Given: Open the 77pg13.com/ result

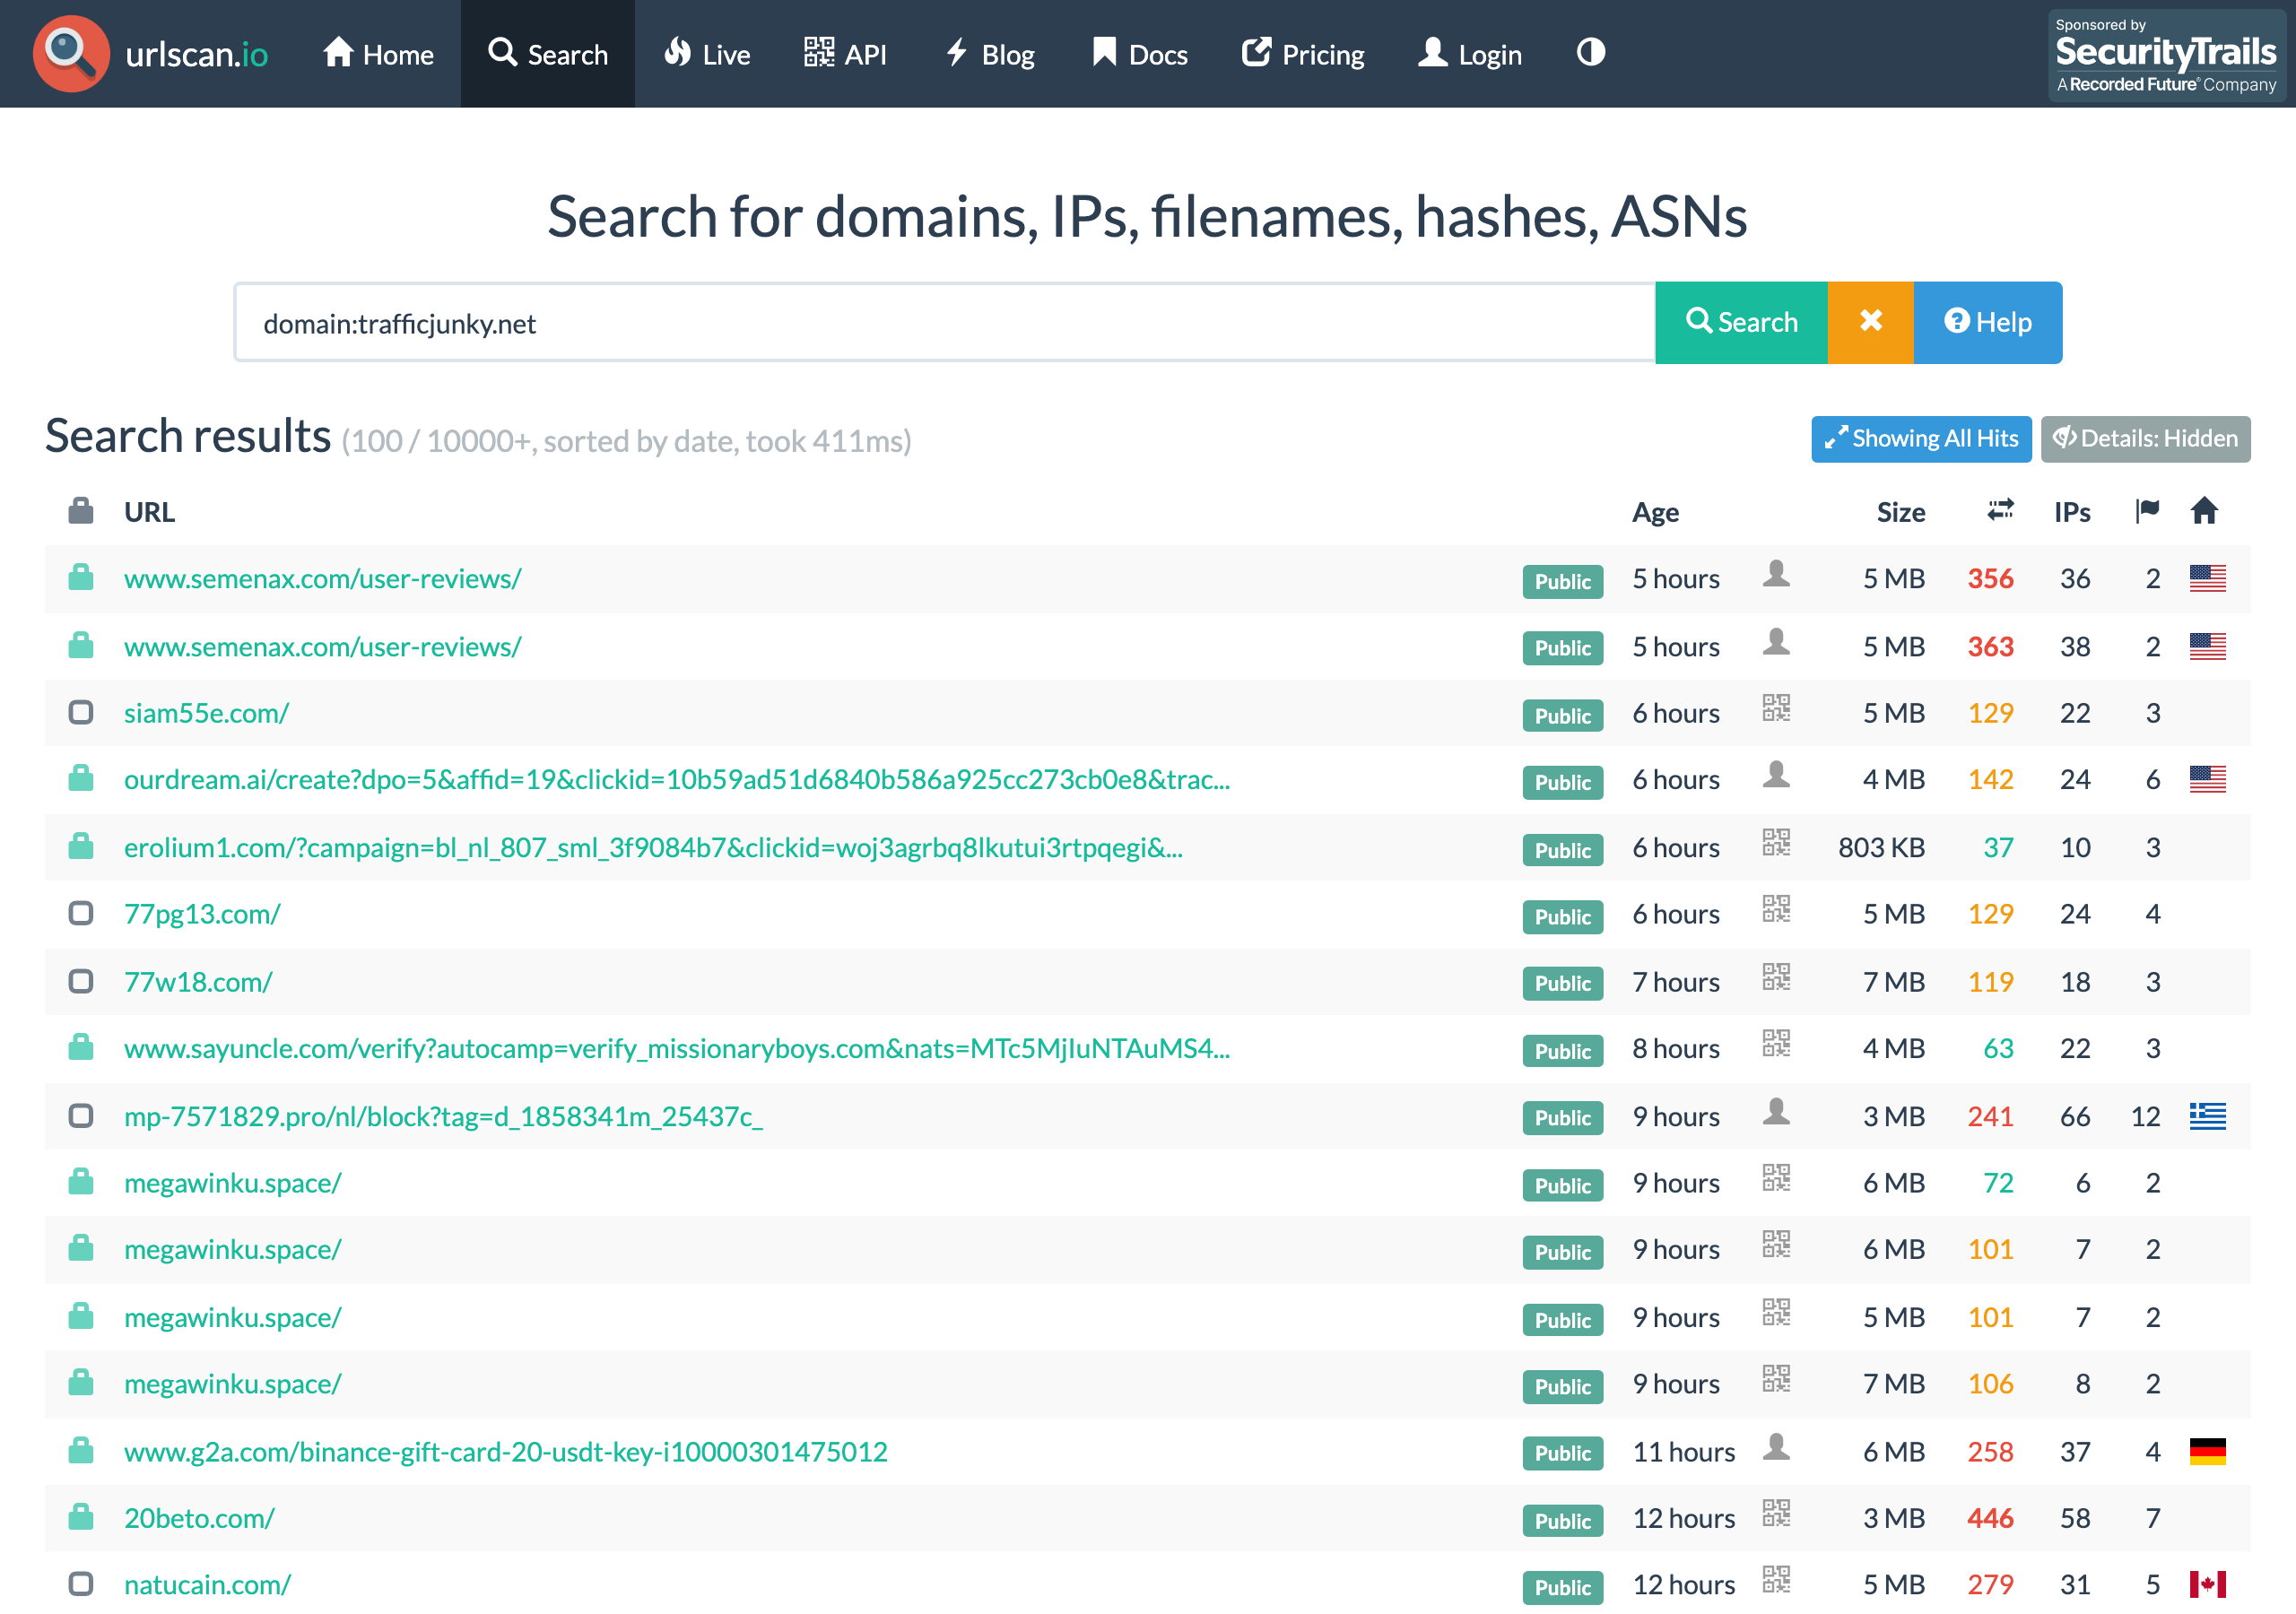Looking at the screenshot, I should (x=202, y=914).
